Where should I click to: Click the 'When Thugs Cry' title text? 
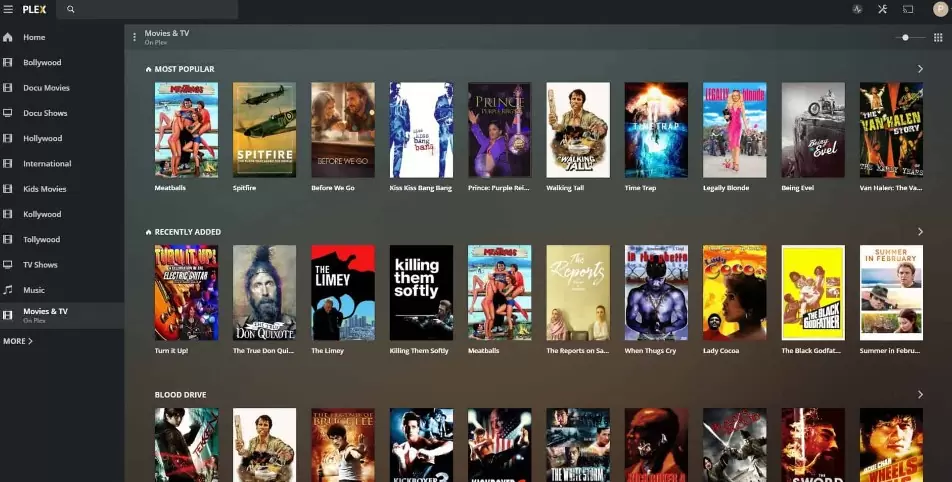click(650, 351)
